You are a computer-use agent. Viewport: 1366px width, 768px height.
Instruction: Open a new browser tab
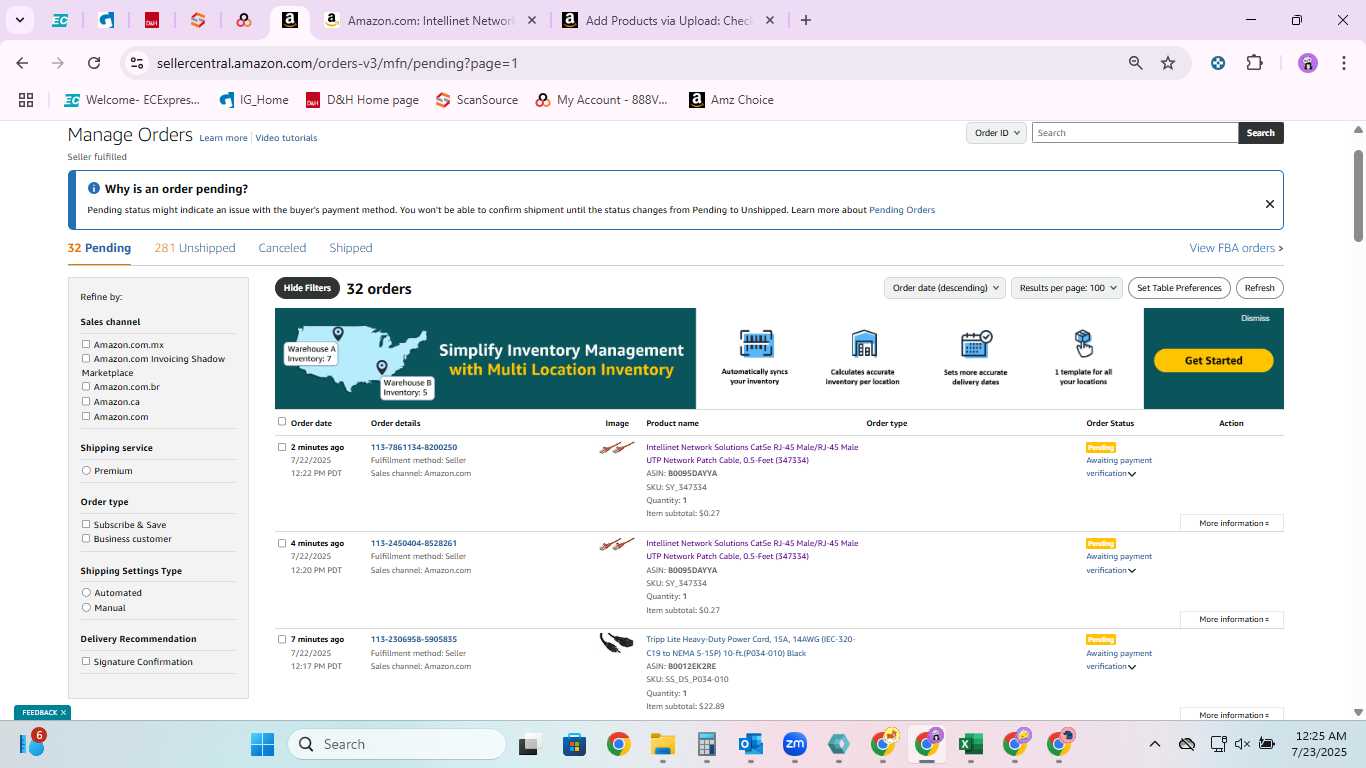click(806, 20)
